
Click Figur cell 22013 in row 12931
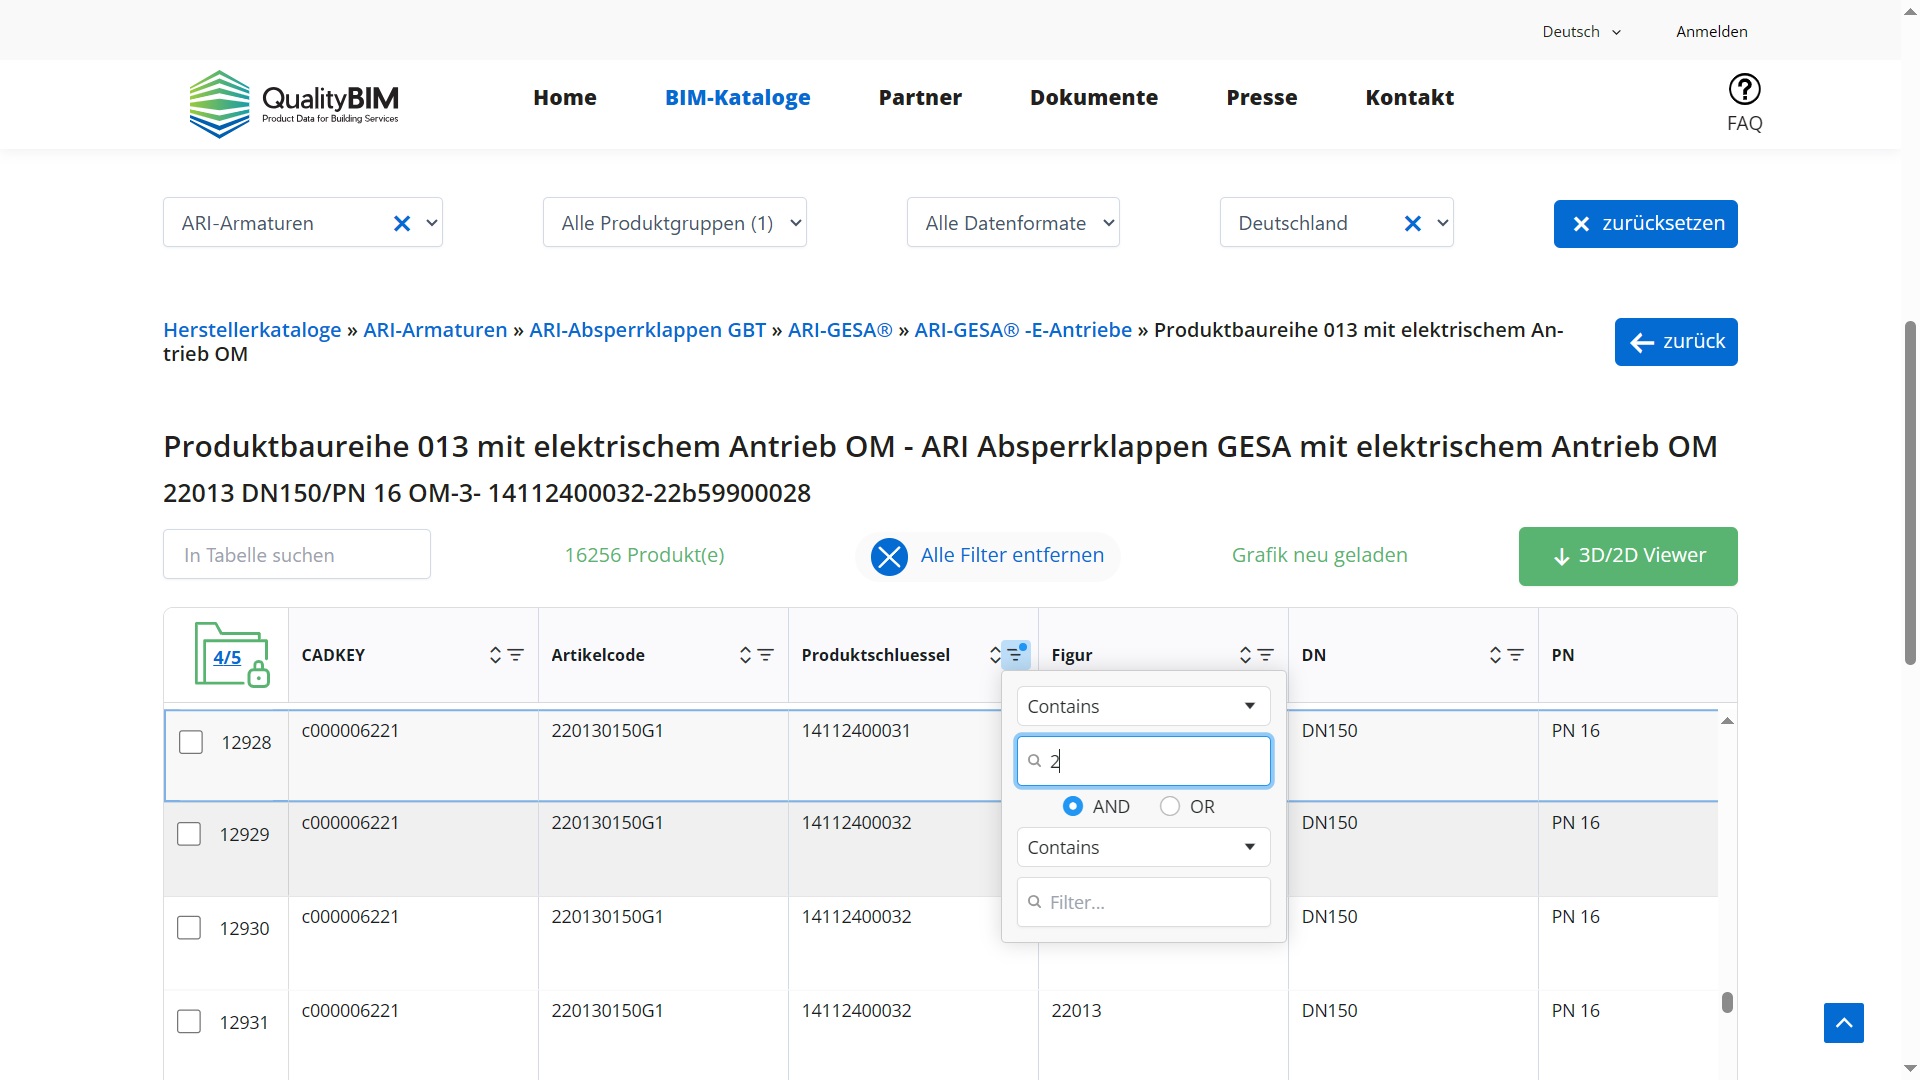[x=1076, y=1011]
